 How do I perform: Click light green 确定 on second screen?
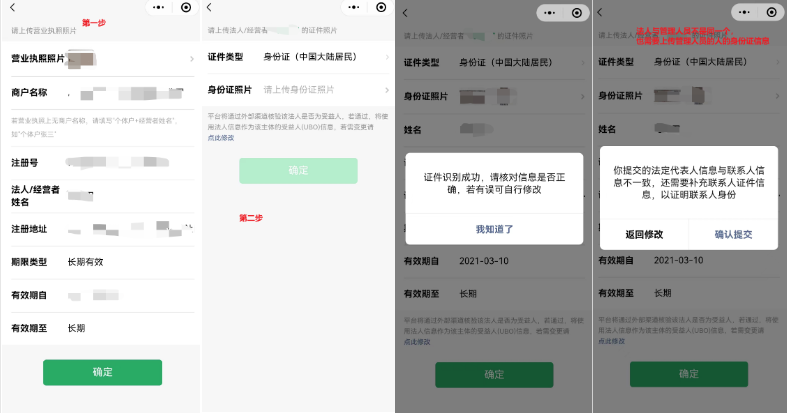coord(298,171)
